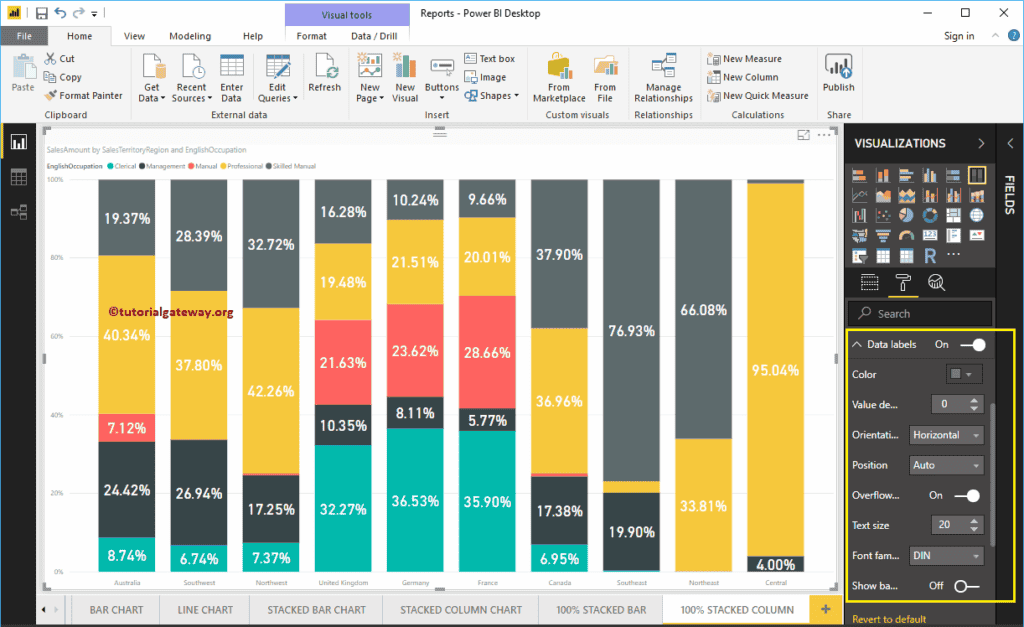Select the Gauge visualization icon

tap(906, 234)
